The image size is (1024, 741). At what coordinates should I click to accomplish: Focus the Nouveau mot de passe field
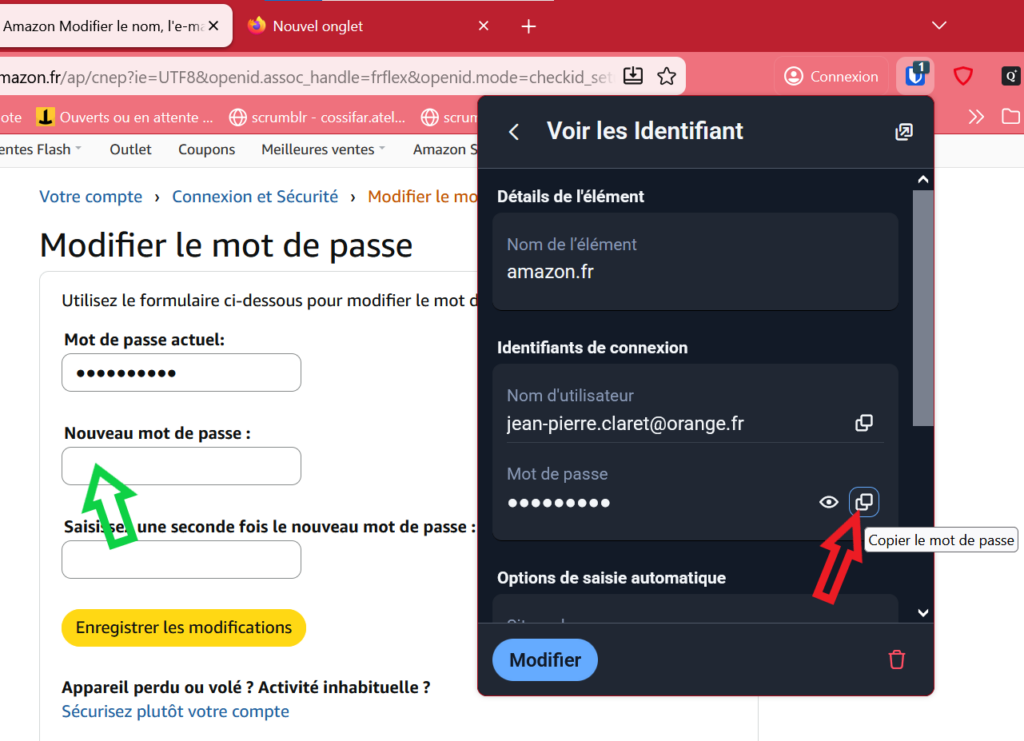click(181, 466)
